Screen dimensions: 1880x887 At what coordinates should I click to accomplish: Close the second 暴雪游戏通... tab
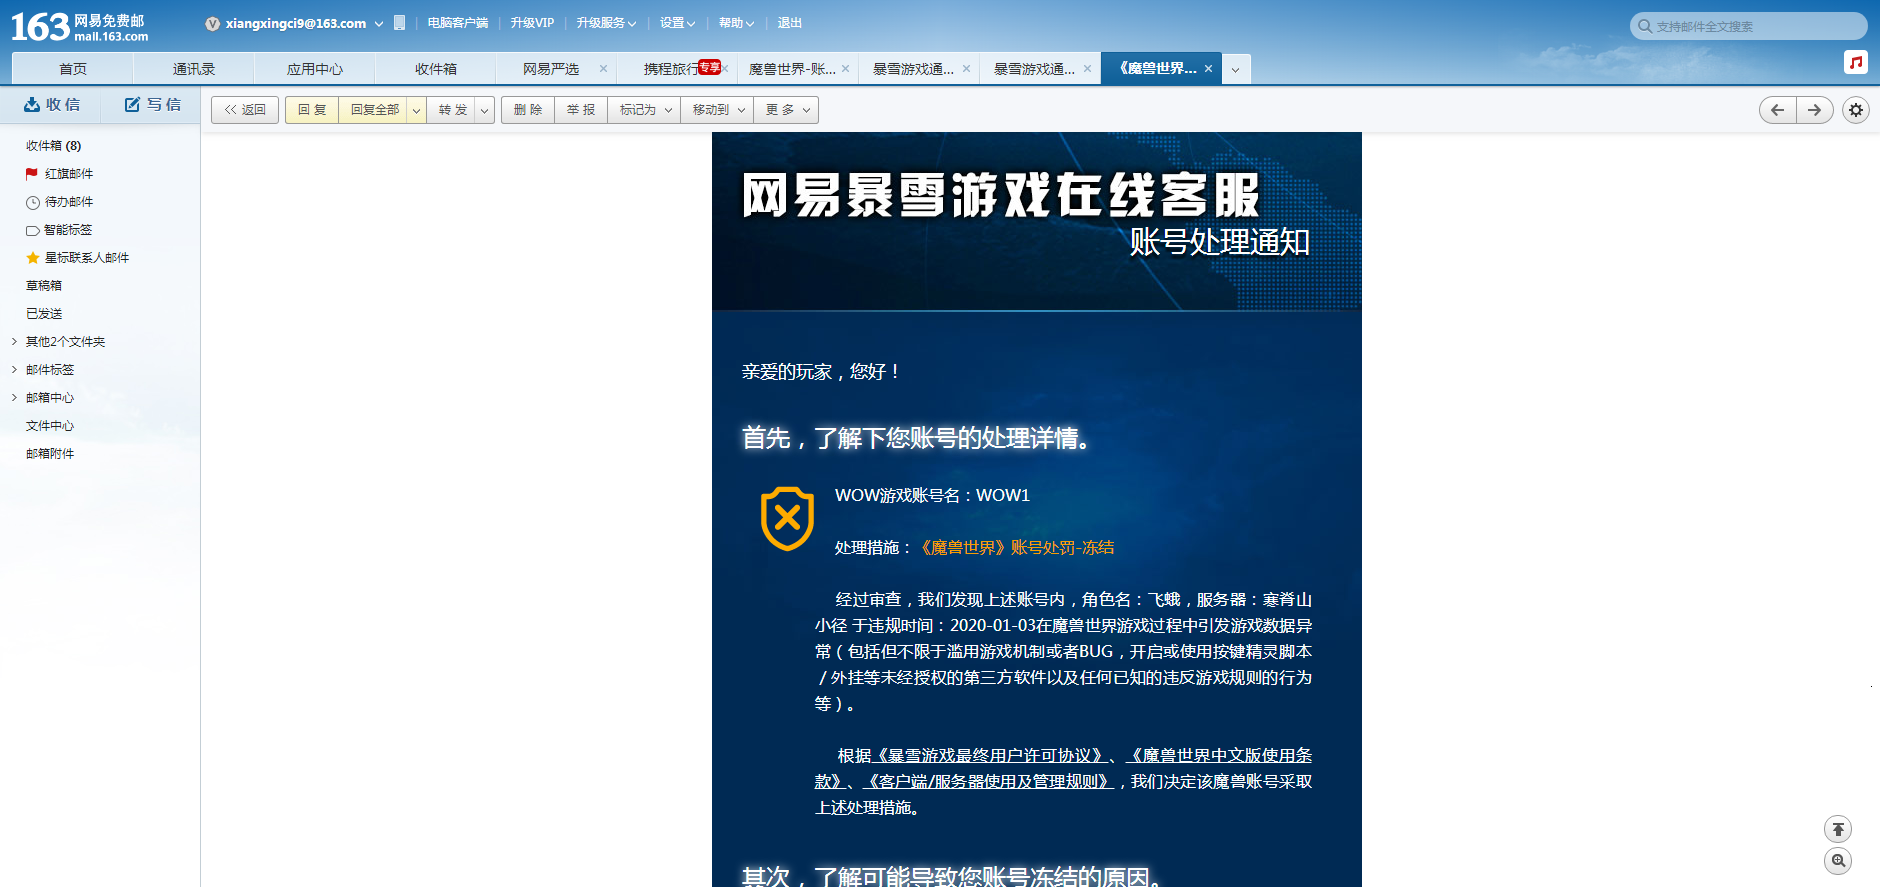pos(1087,69)
